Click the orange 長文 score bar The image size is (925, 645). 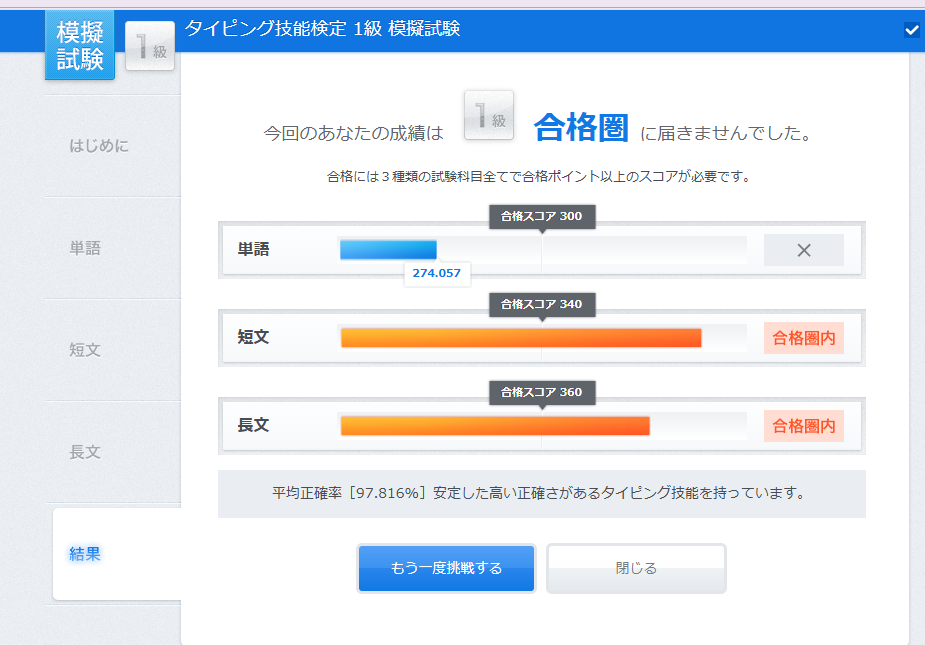click(x=495, y=425)
